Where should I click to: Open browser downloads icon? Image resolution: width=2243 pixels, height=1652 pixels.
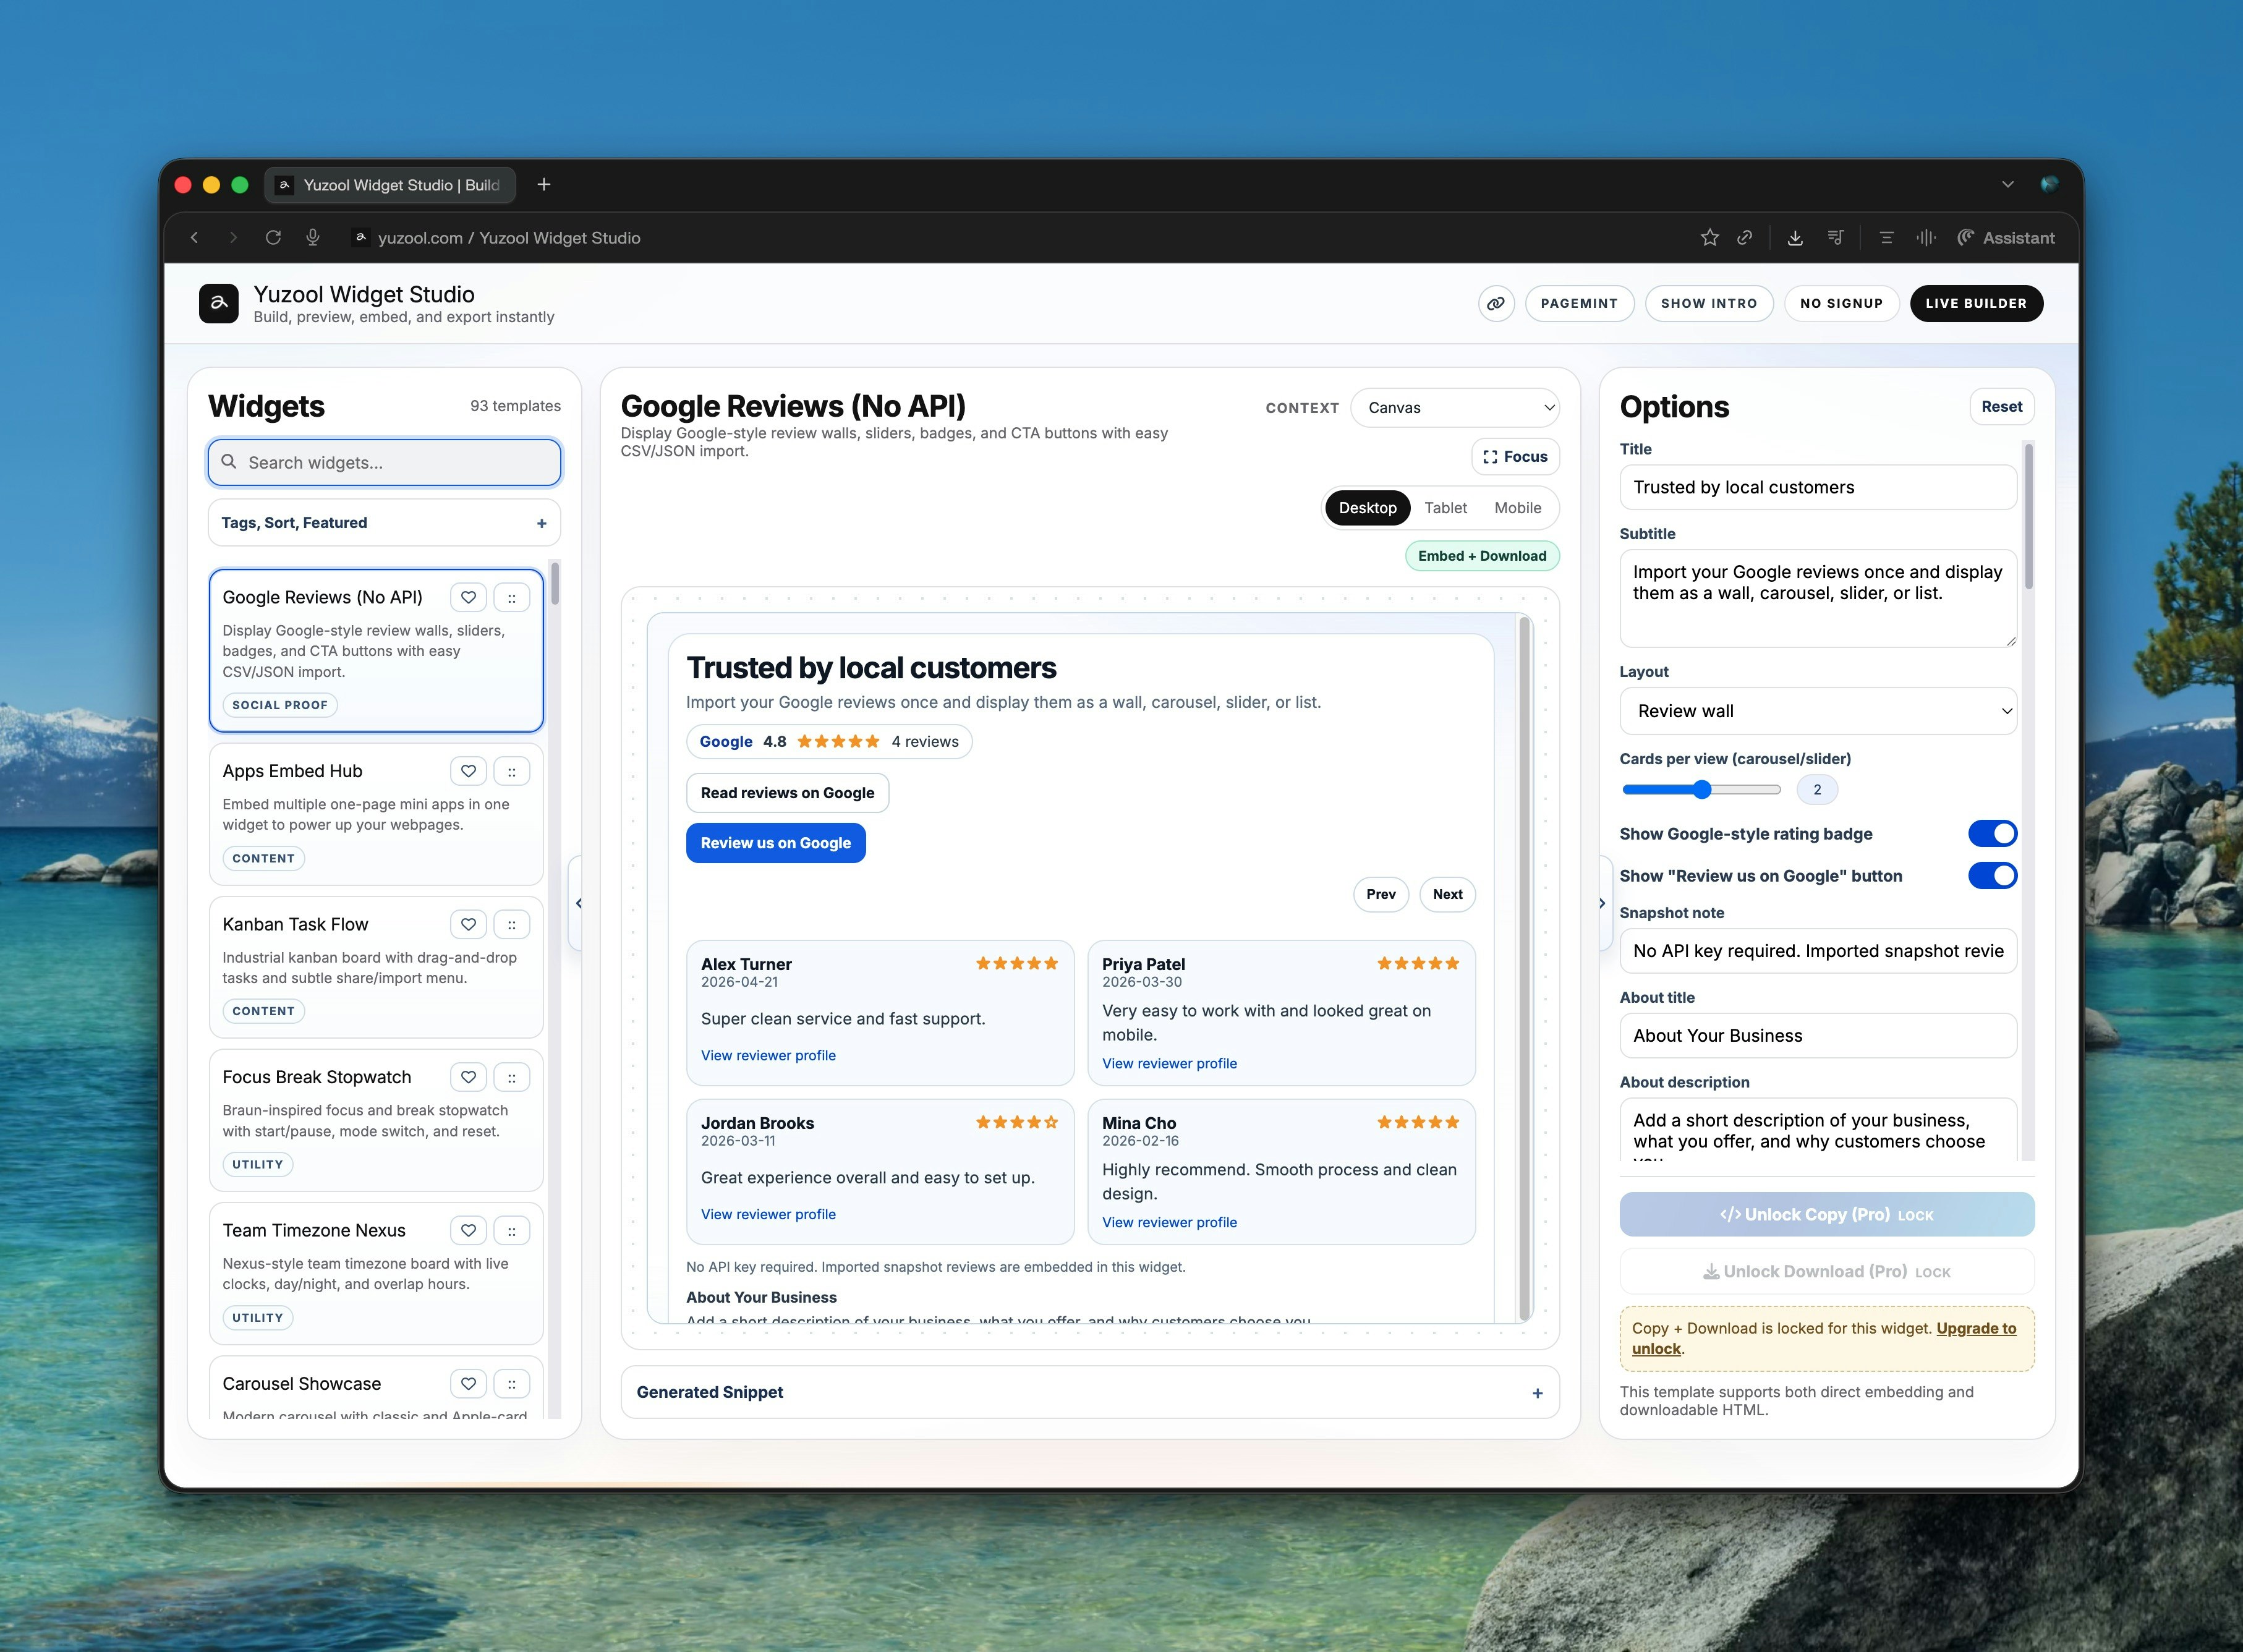(x=1795, y=238)
